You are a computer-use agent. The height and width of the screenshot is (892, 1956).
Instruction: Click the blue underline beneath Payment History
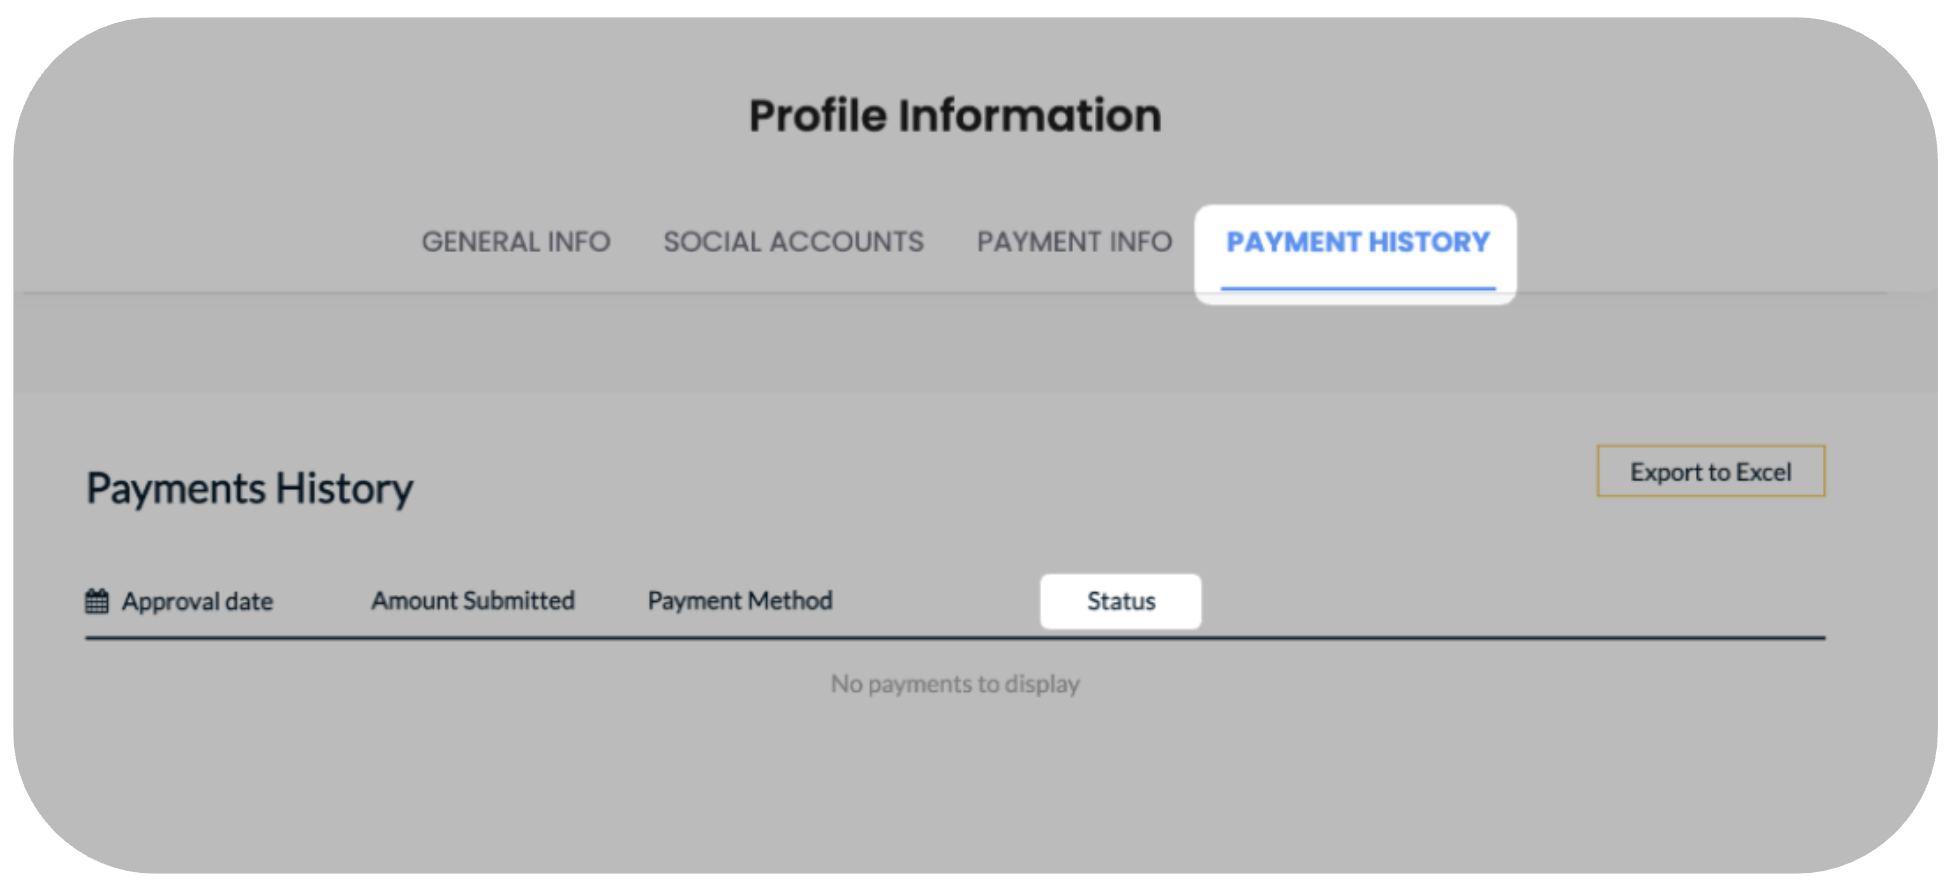click(x=1358, y=289)
